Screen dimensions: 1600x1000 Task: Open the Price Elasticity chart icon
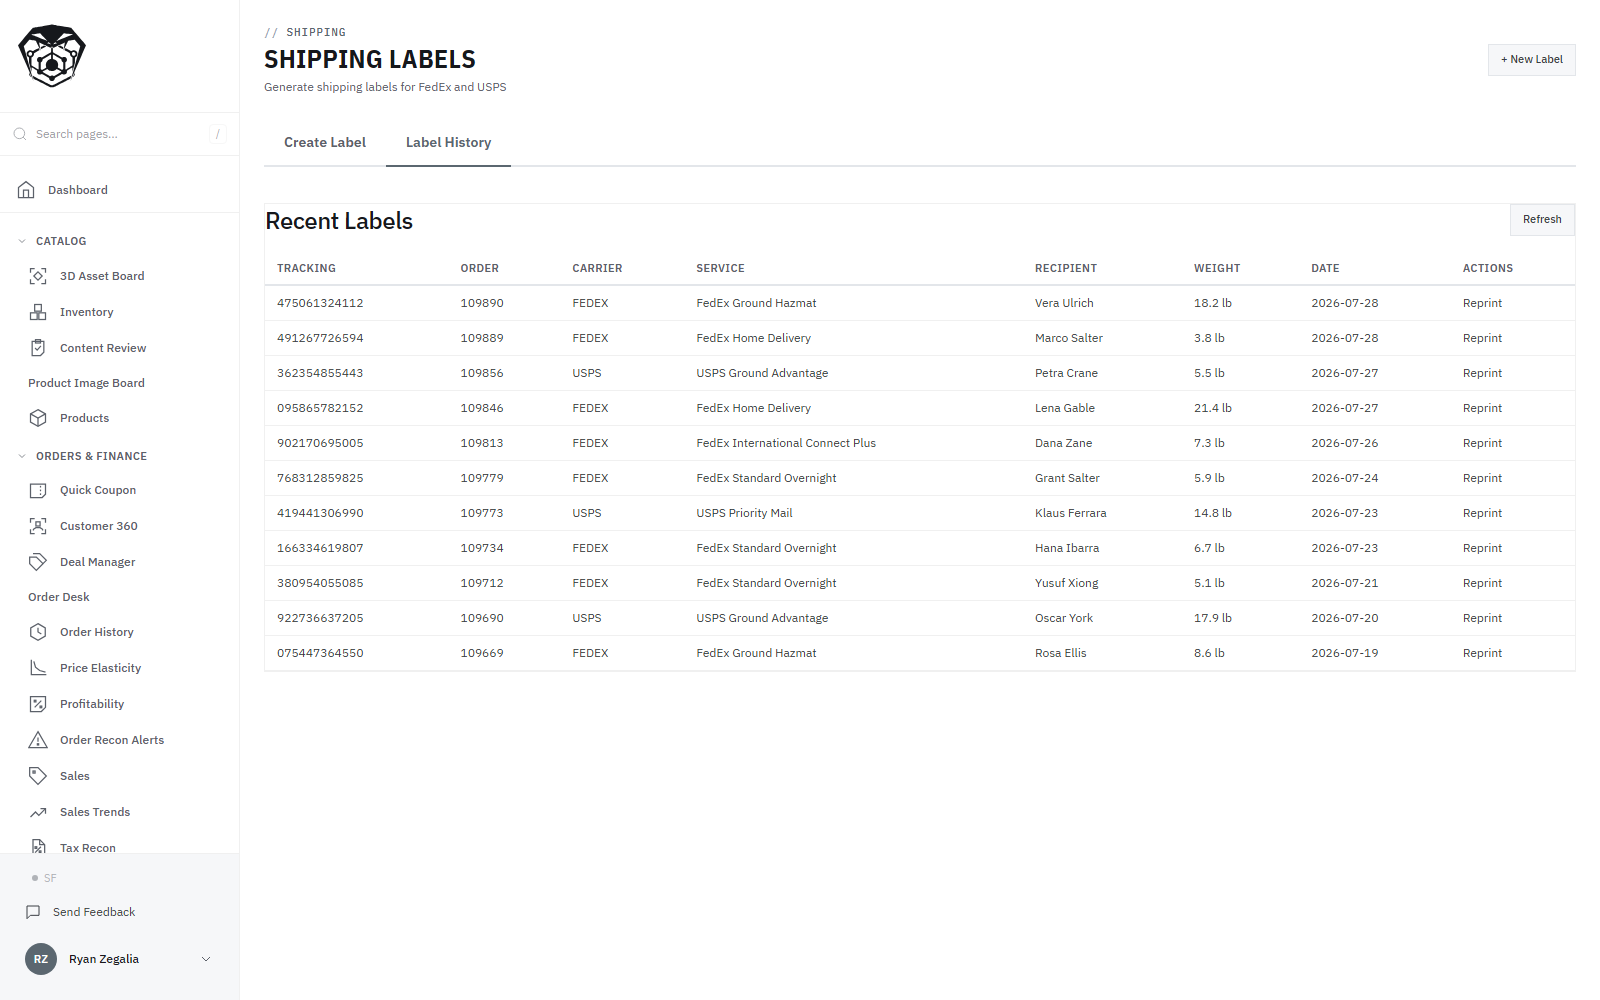coord(38,668)
